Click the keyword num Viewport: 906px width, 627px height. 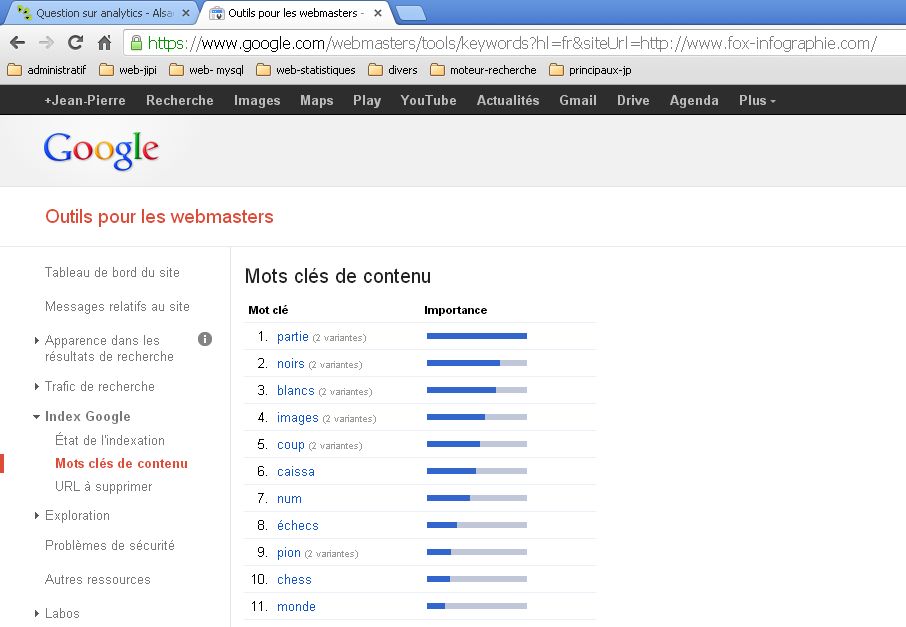[x=289, y=499]
